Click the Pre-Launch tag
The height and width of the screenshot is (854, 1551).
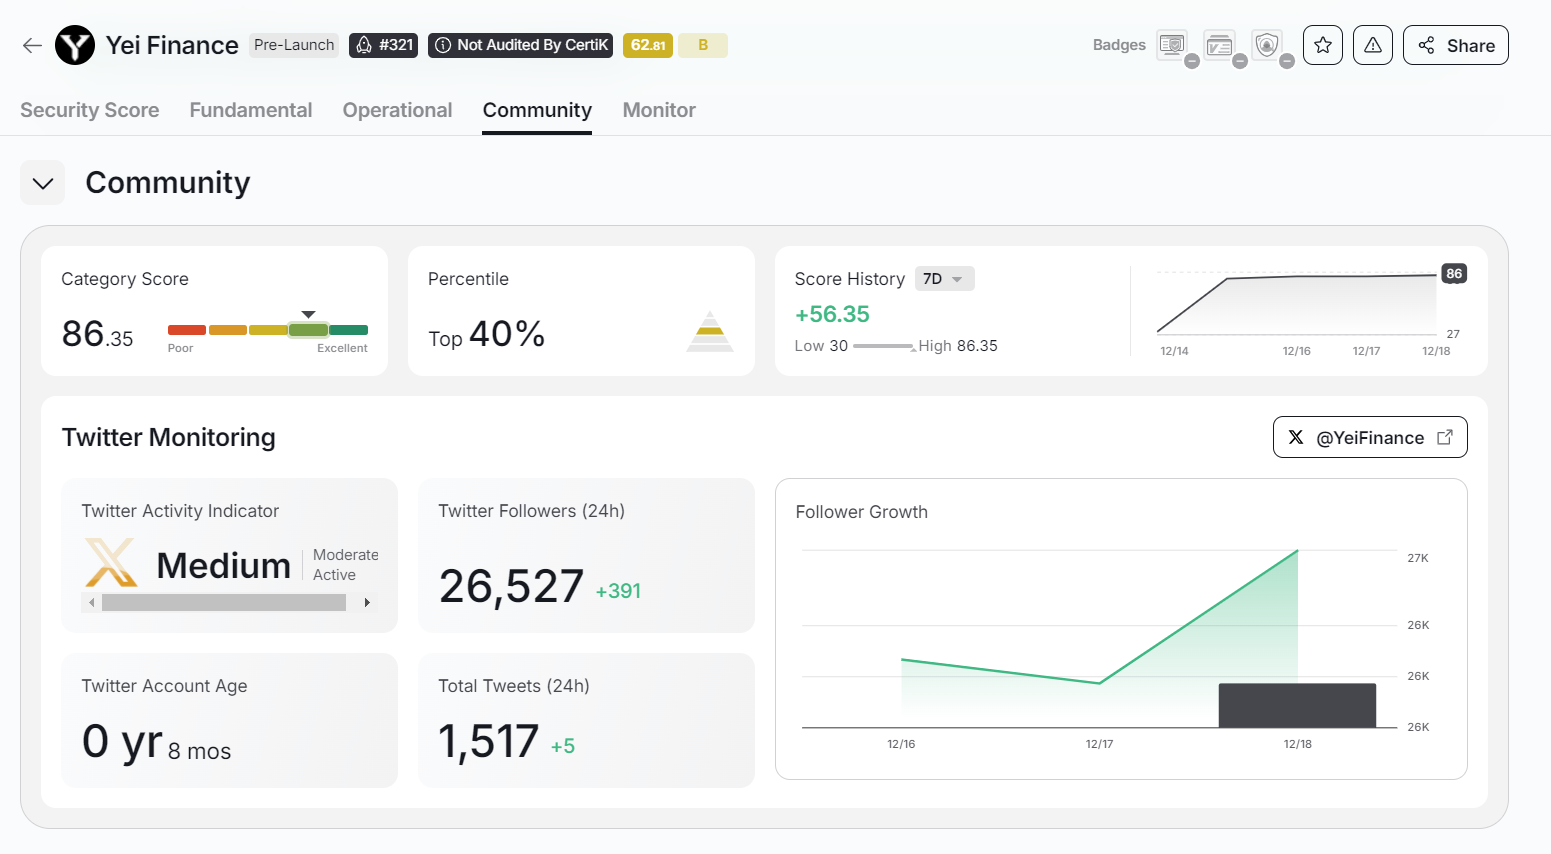coord(294,45)
